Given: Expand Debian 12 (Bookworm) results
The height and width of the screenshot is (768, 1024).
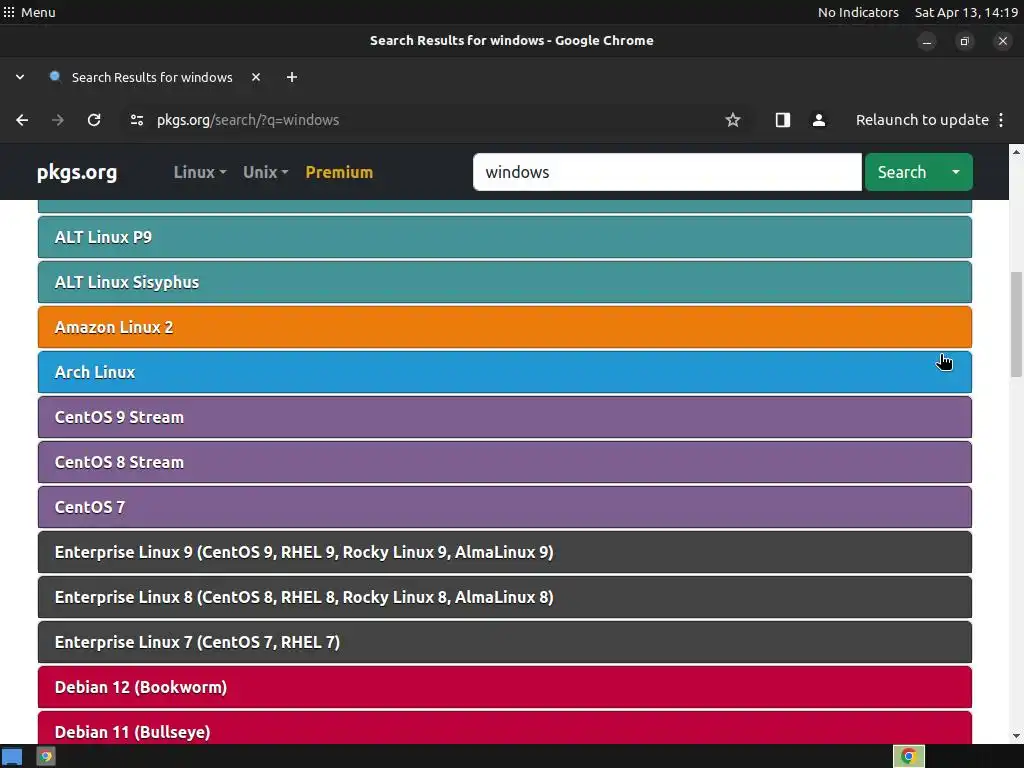Looking at the screenshot, I should pos(505,688).
